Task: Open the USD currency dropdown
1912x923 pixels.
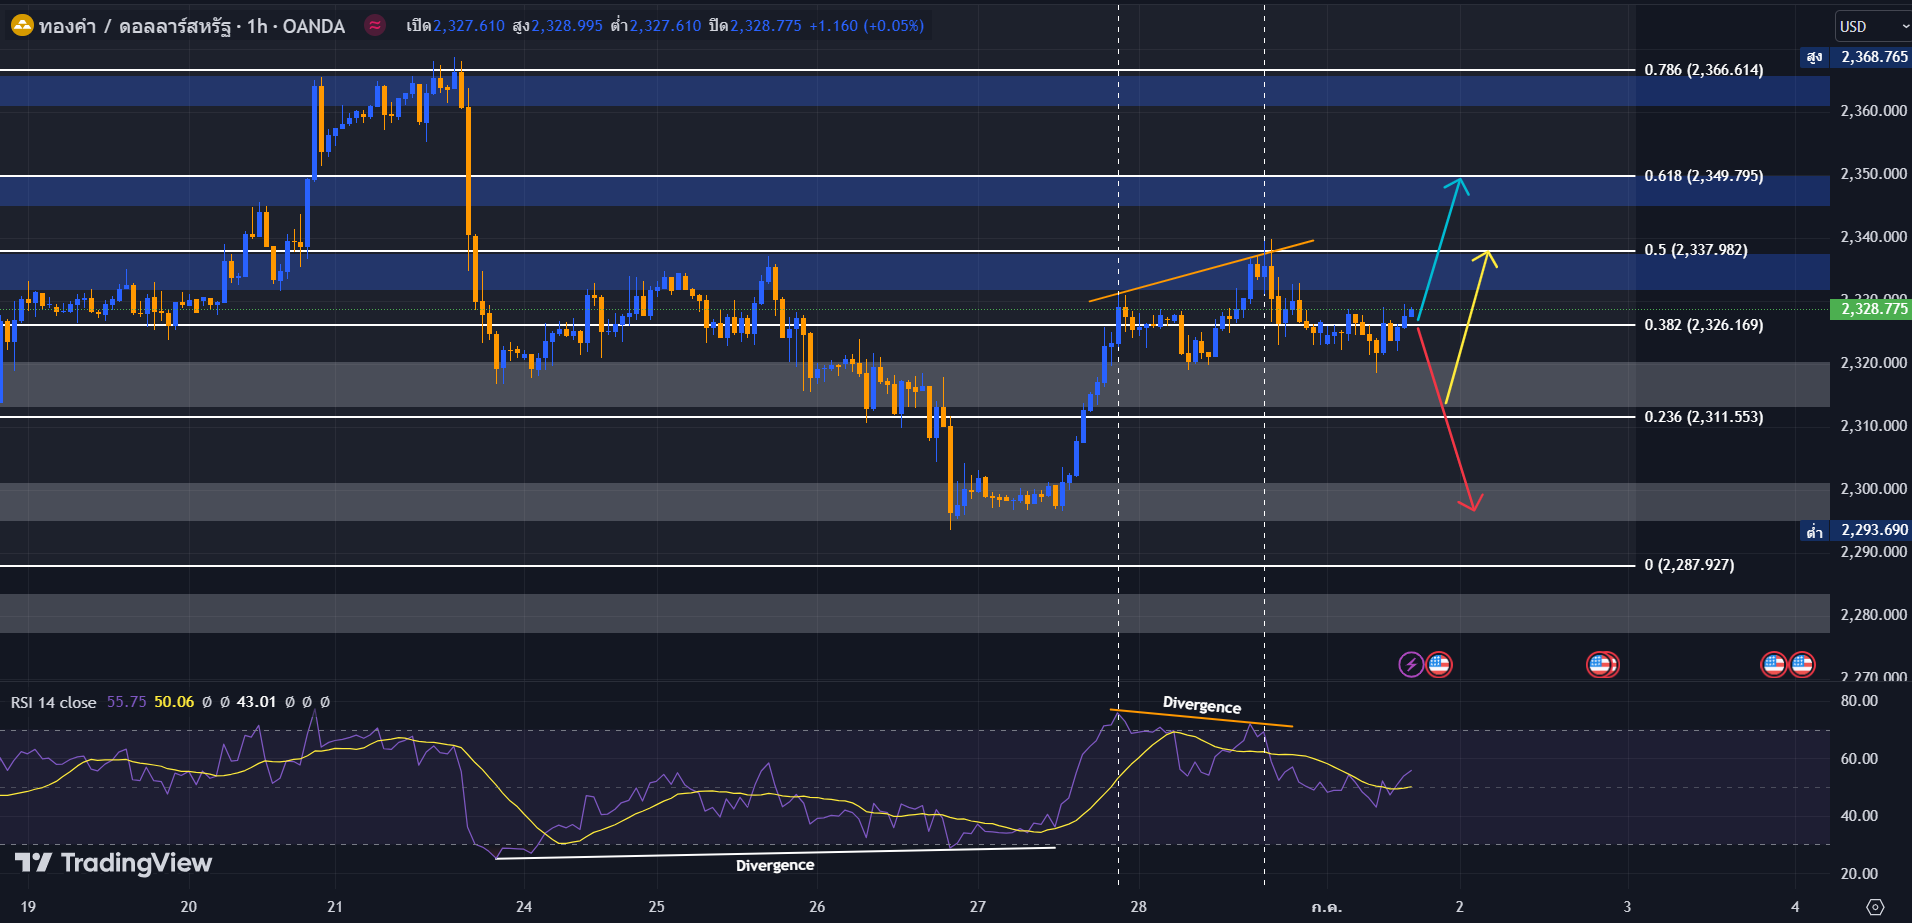Action: tap(1872, 26)
